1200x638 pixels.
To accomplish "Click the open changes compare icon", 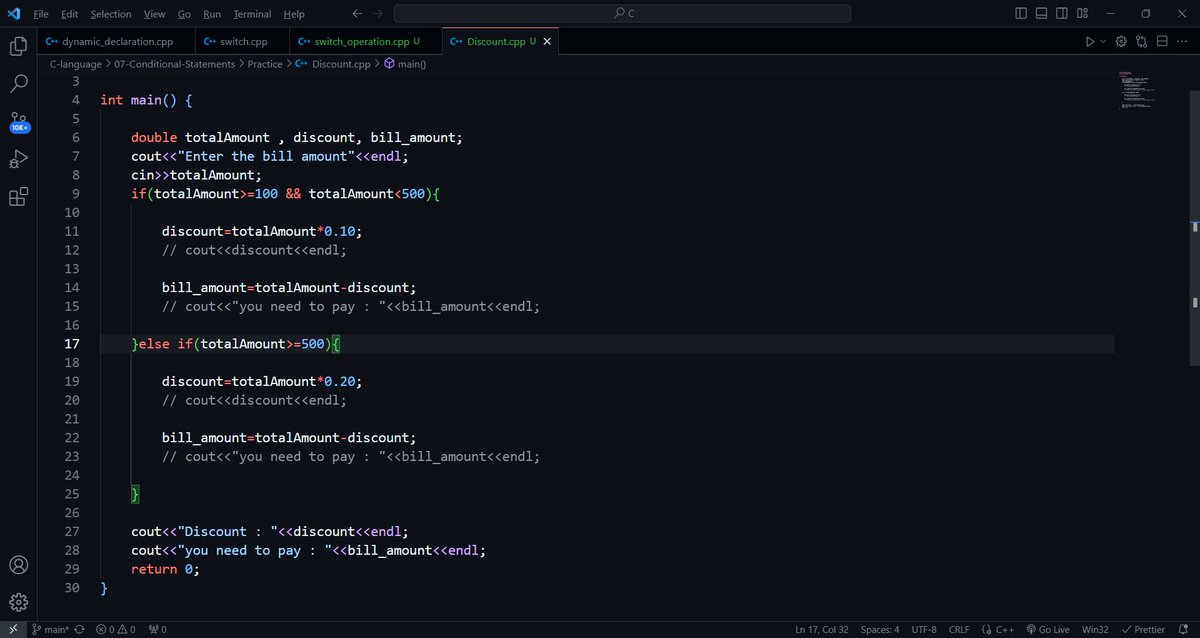I will pyautogui.click(x=1141, y=42).
